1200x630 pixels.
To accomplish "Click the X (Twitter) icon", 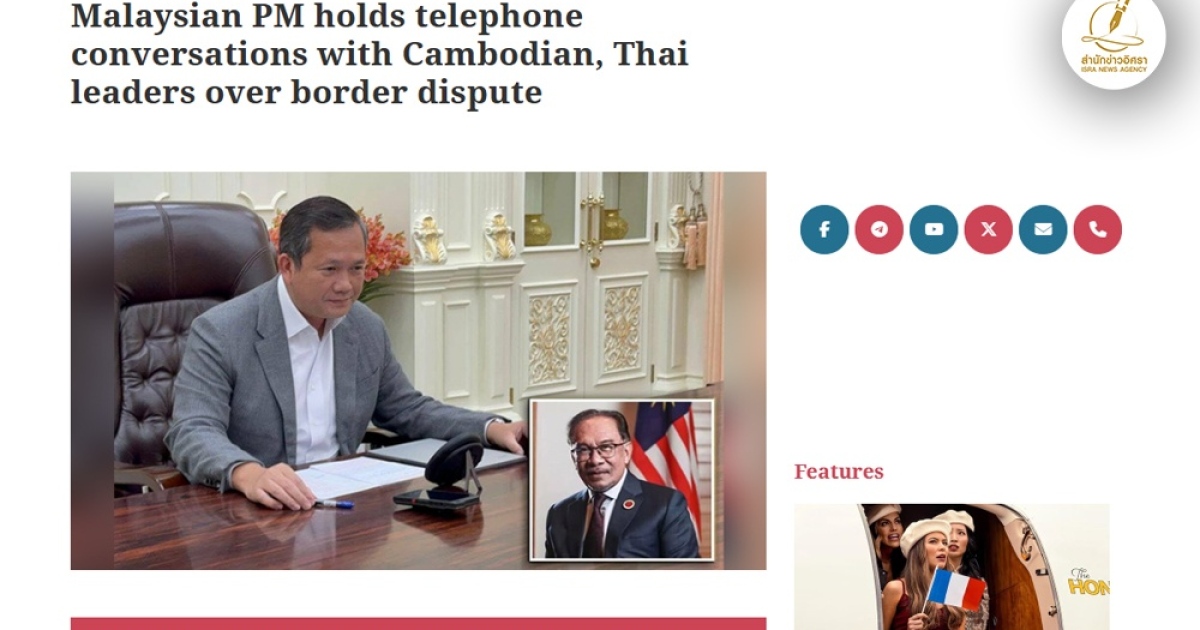I will tap(988, 229).
